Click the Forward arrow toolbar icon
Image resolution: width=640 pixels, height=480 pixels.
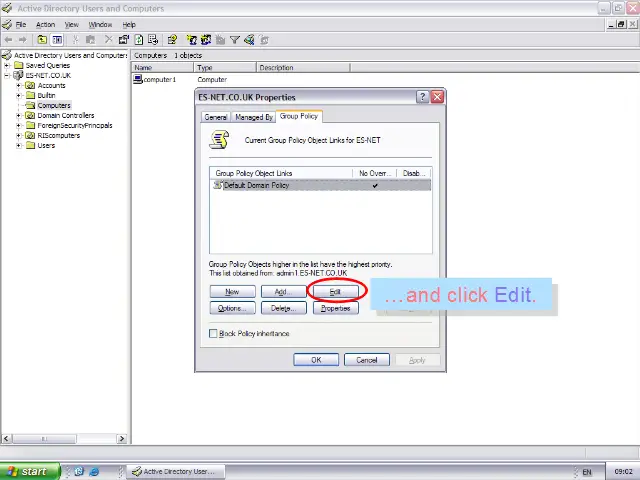click(23, 40)
